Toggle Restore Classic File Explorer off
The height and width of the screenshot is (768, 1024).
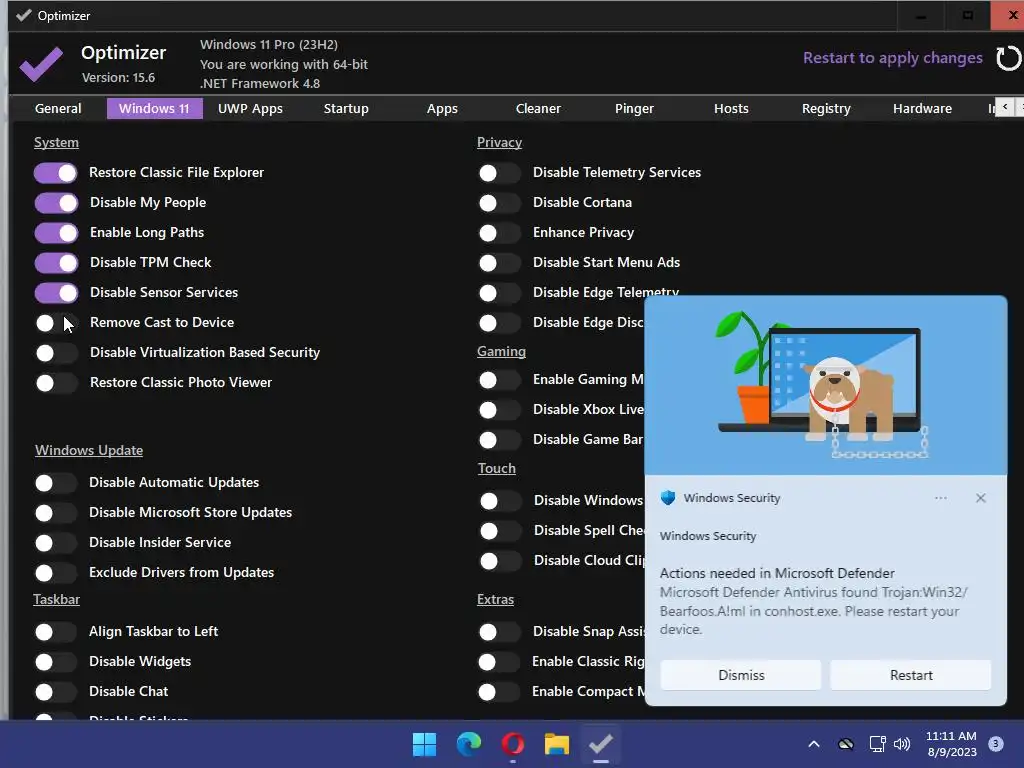(56, 172)
